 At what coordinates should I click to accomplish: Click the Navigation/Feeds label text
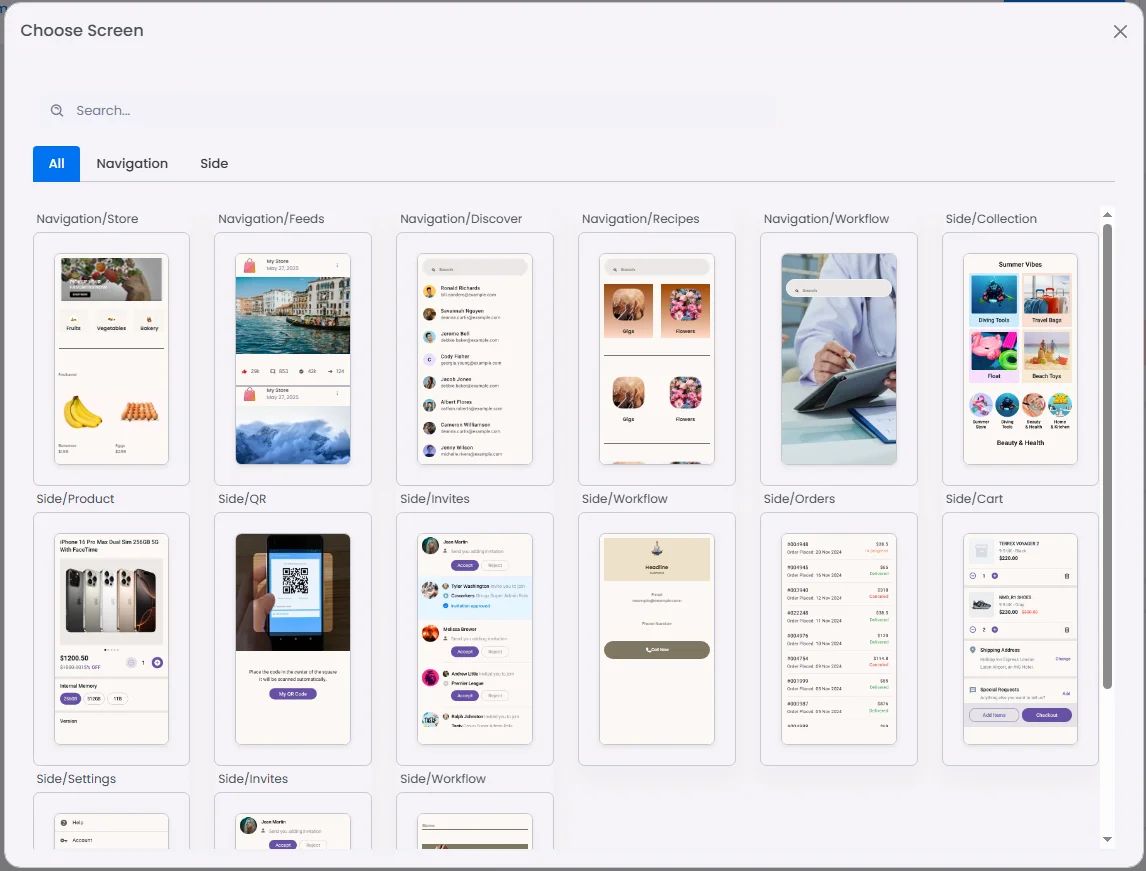click(271, 218)
